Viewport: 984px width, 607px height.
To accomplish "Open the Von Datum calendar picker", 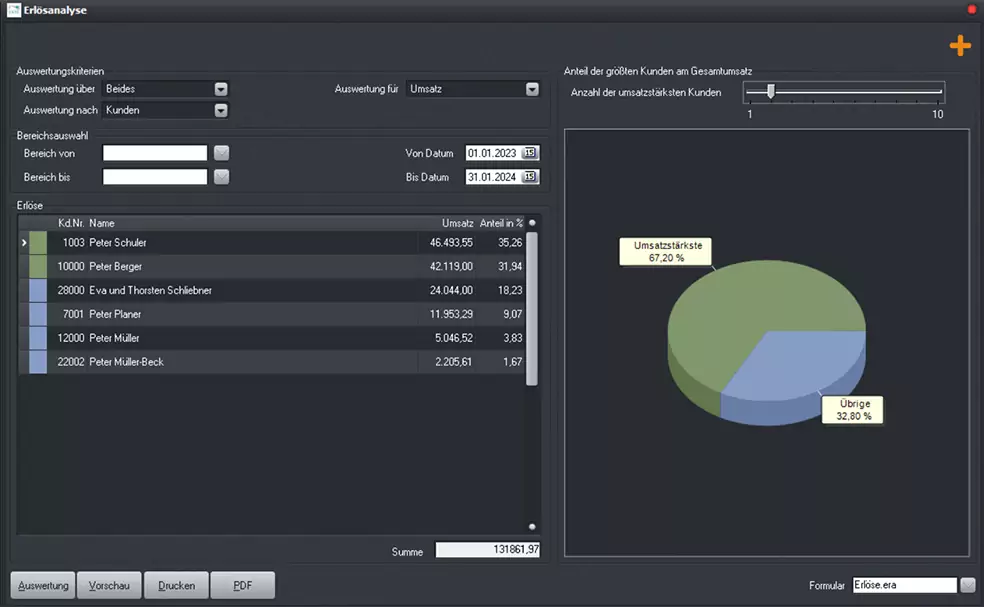I will (530, 153).
